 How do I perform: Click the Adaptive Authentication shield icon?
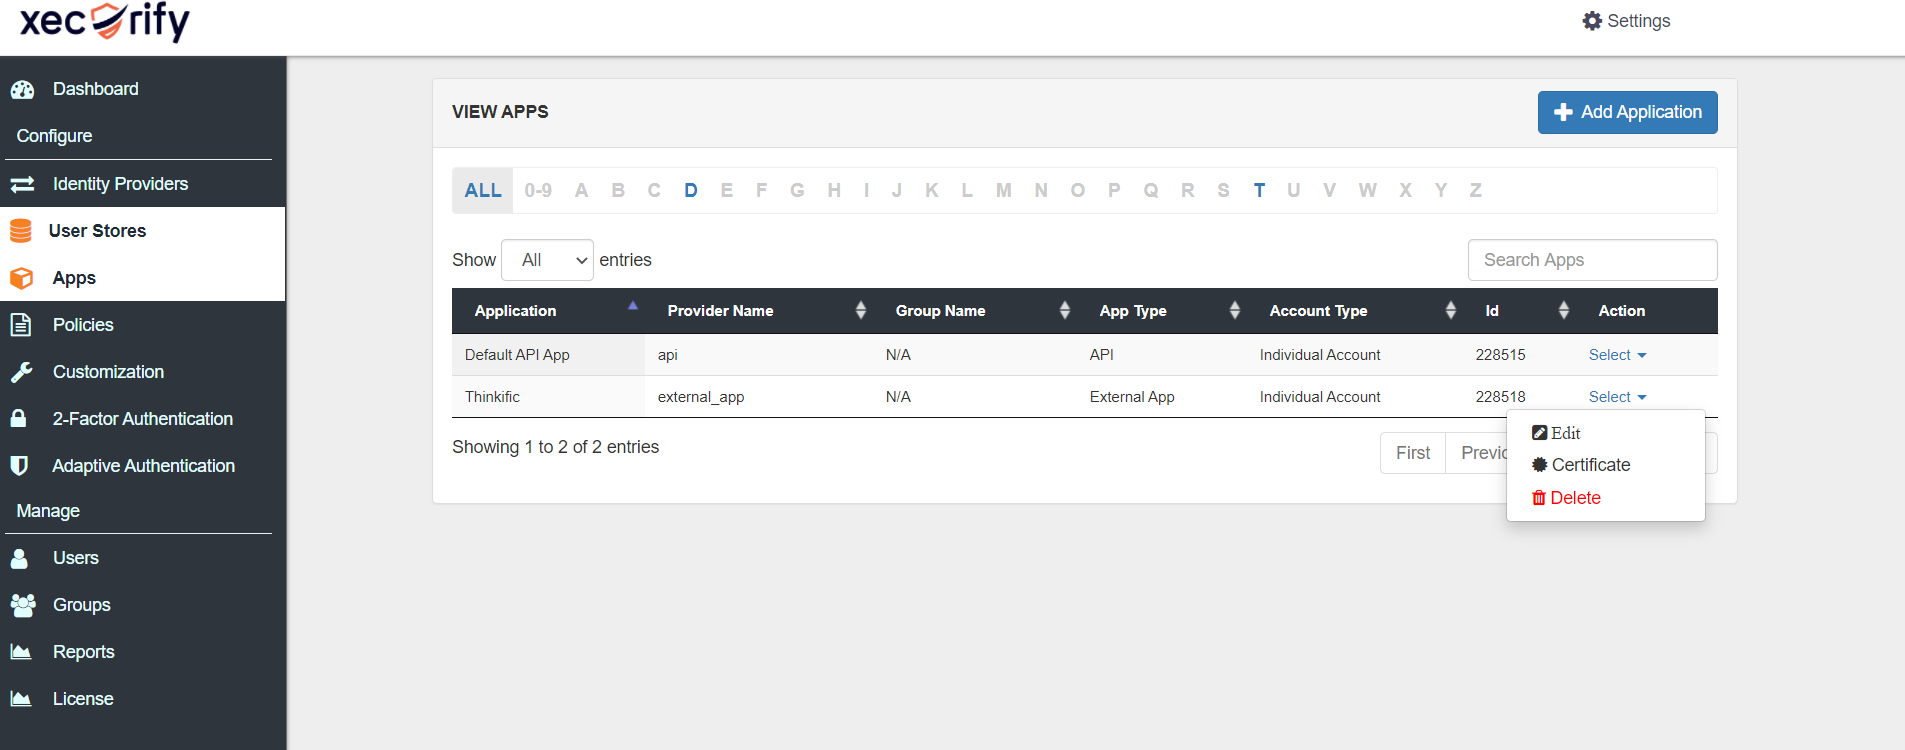18,465
